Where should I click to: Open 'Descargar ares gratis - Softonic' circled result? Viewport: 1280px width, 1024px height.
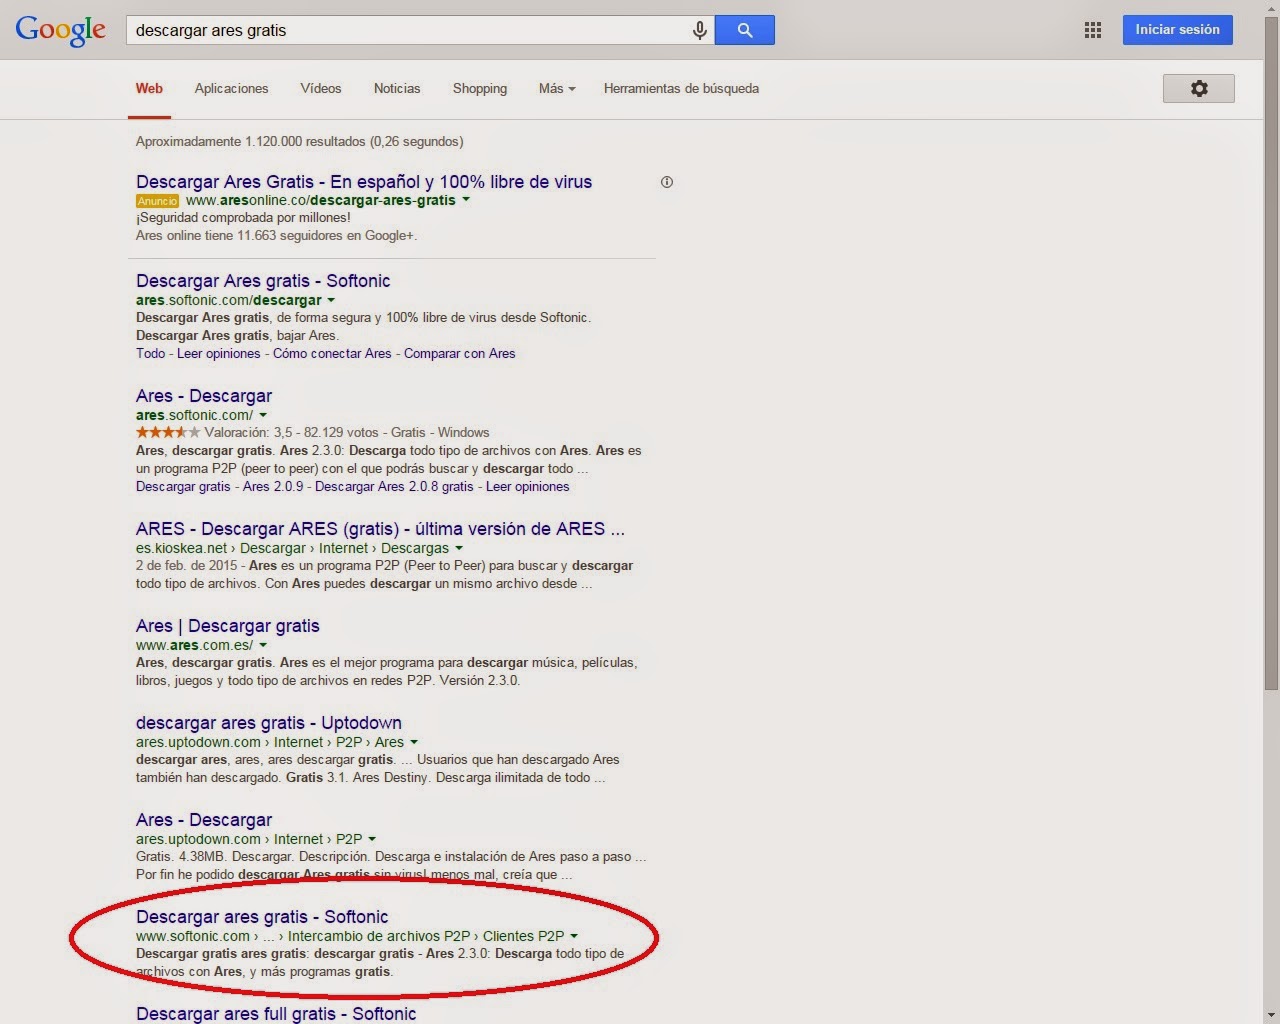tap(262, 917)
